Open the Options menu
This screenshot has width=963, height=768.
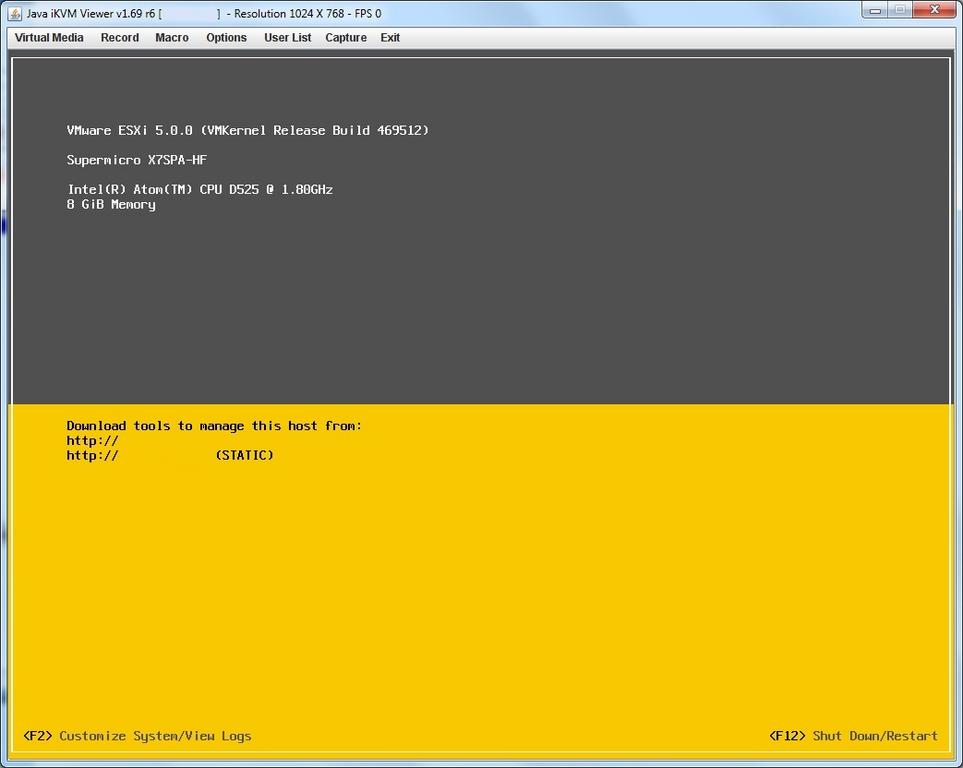(226, 38)
